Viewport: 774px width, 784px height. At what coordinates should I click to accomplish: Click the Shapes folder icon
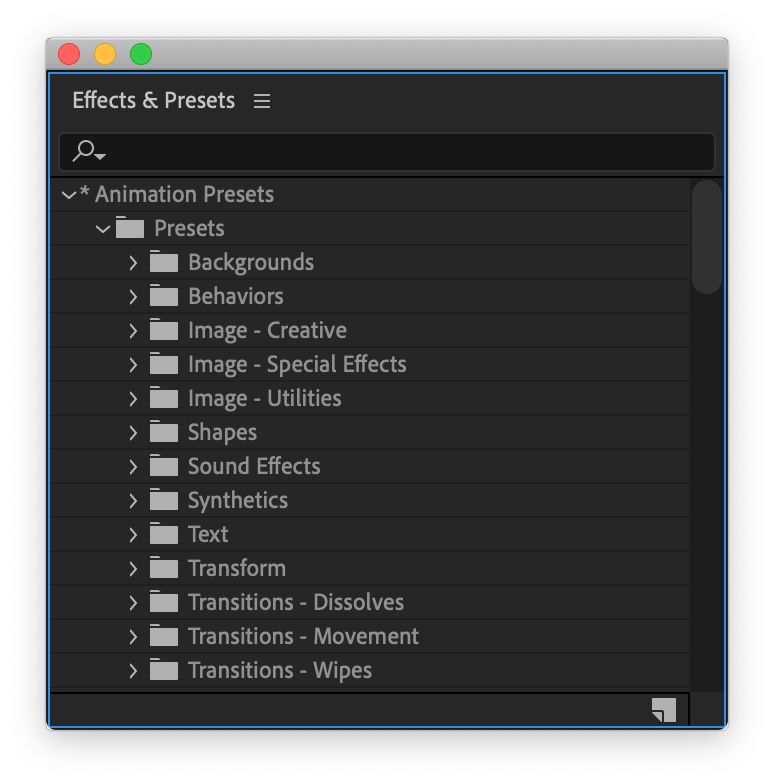point(163,432)
